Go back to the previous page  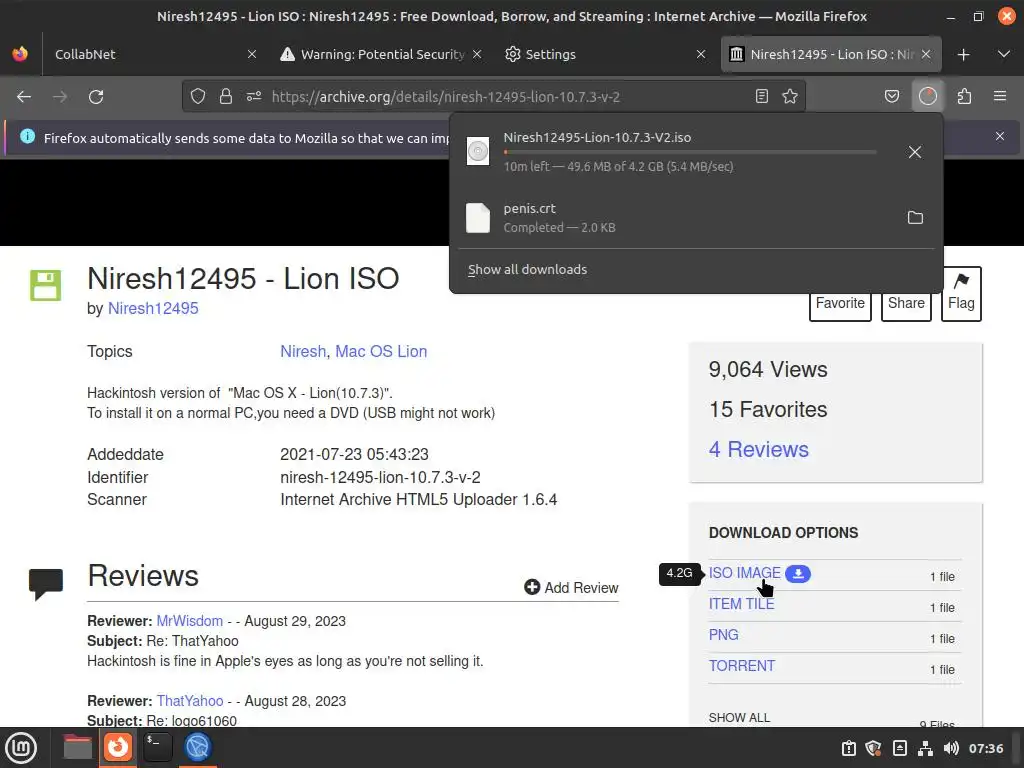[x=24, y=97]
